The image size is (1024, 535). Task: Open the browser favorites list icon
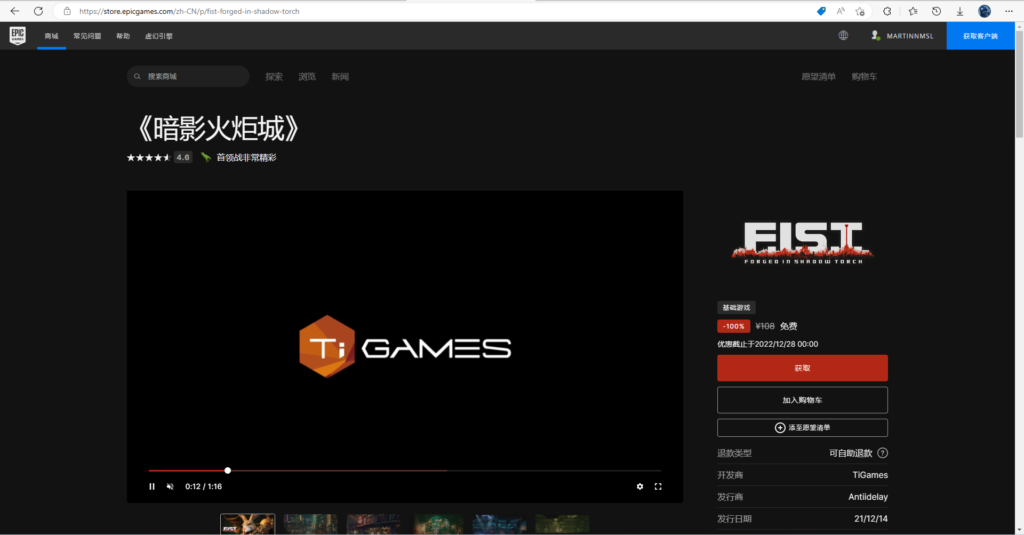click(x=913, y=11)
